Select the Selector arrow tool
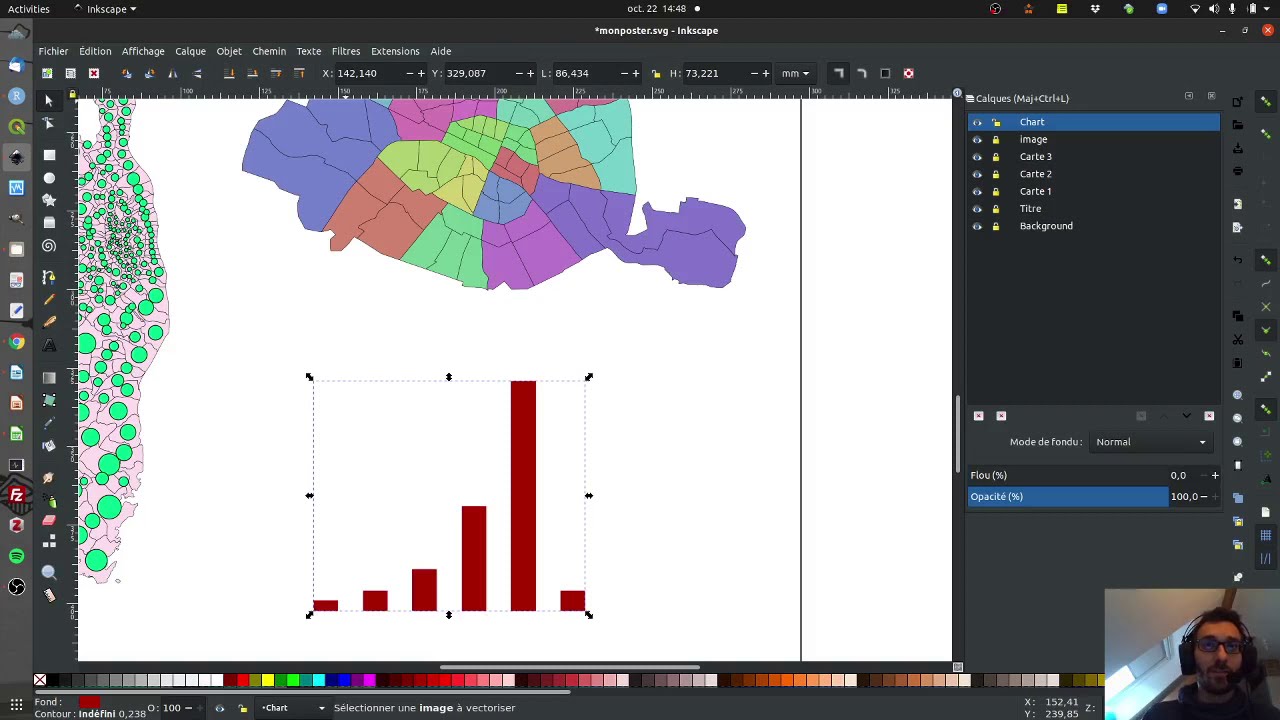This screenshot has height=720, width=1280. point(49,101)
